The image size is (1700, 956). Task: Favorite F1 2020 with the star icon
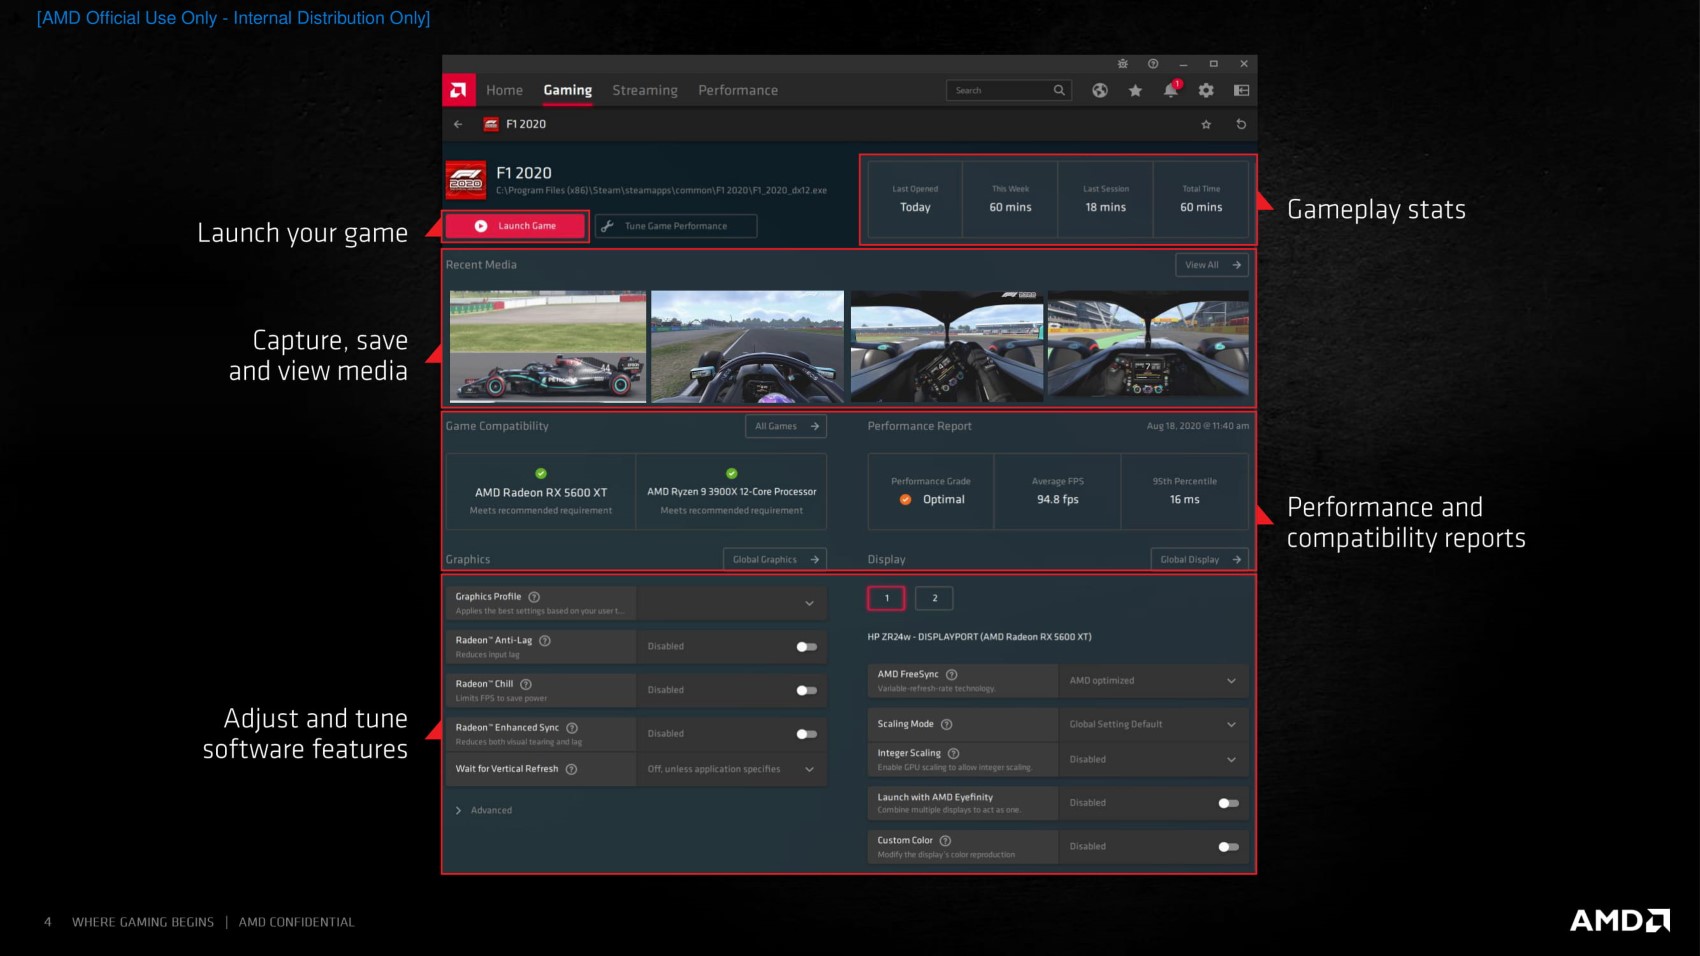point(1206,124)
